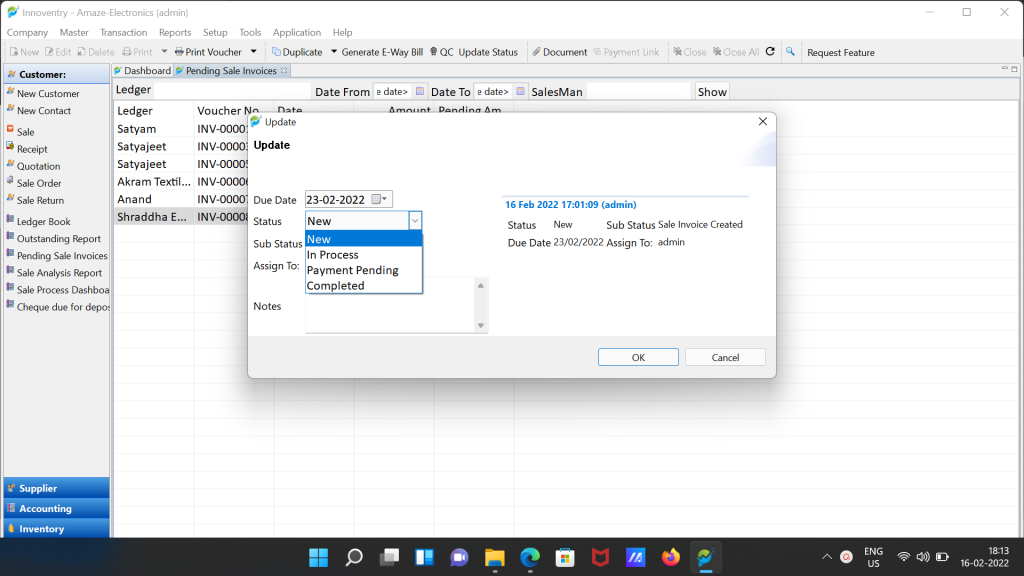Choose 'Payment Pending' status option

click(363, 270)
